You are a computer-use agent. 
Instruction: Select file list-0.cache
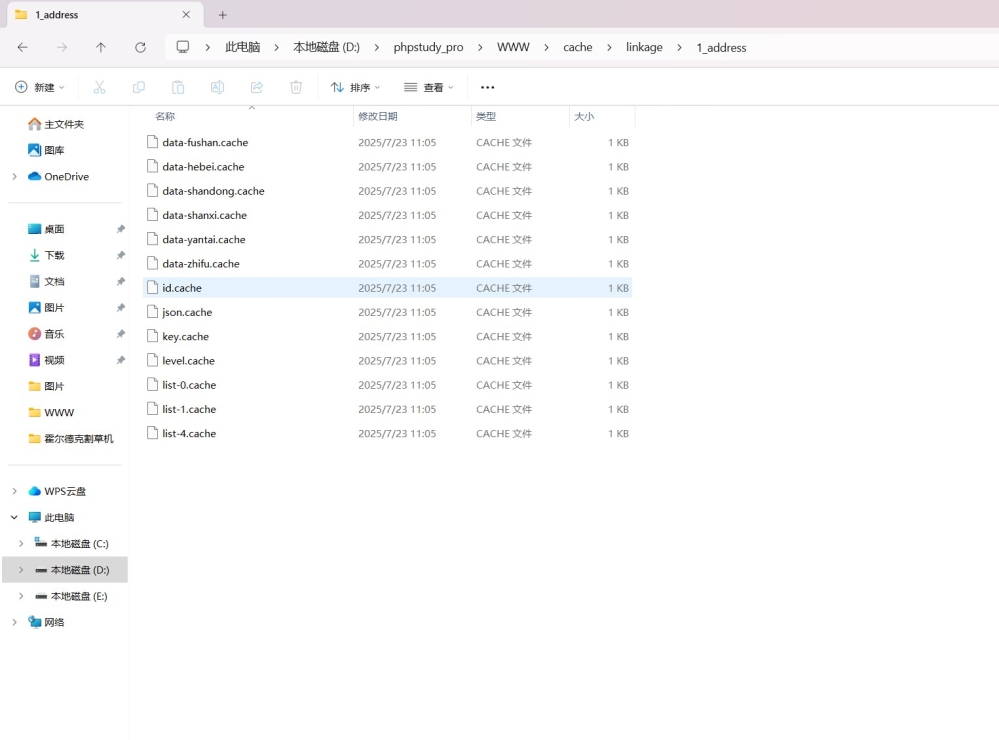pyautogui.click(x=387, y=385)
